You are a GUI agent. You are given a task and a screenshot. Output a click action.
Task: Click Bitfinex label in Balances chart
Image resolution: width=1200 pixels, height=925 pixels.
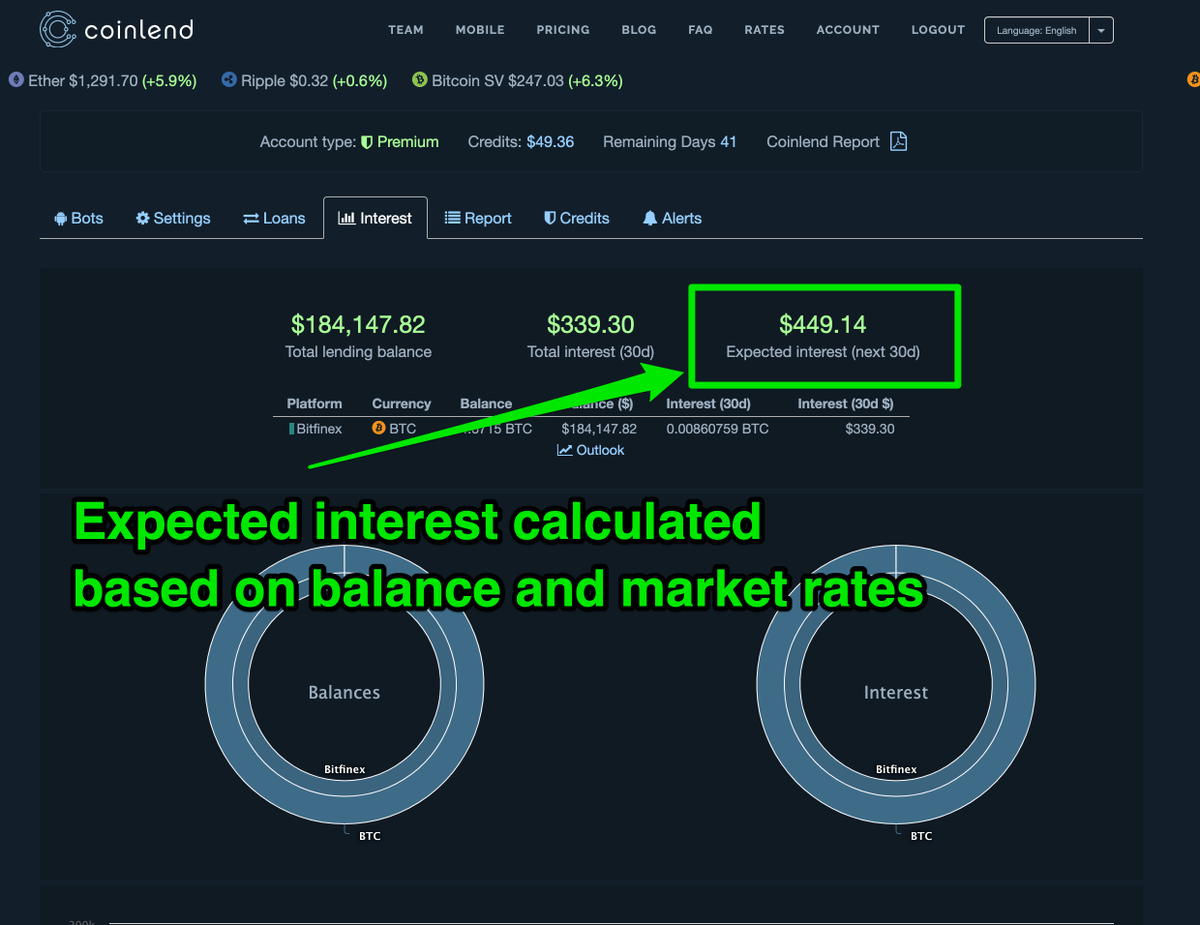coord(344,769)
